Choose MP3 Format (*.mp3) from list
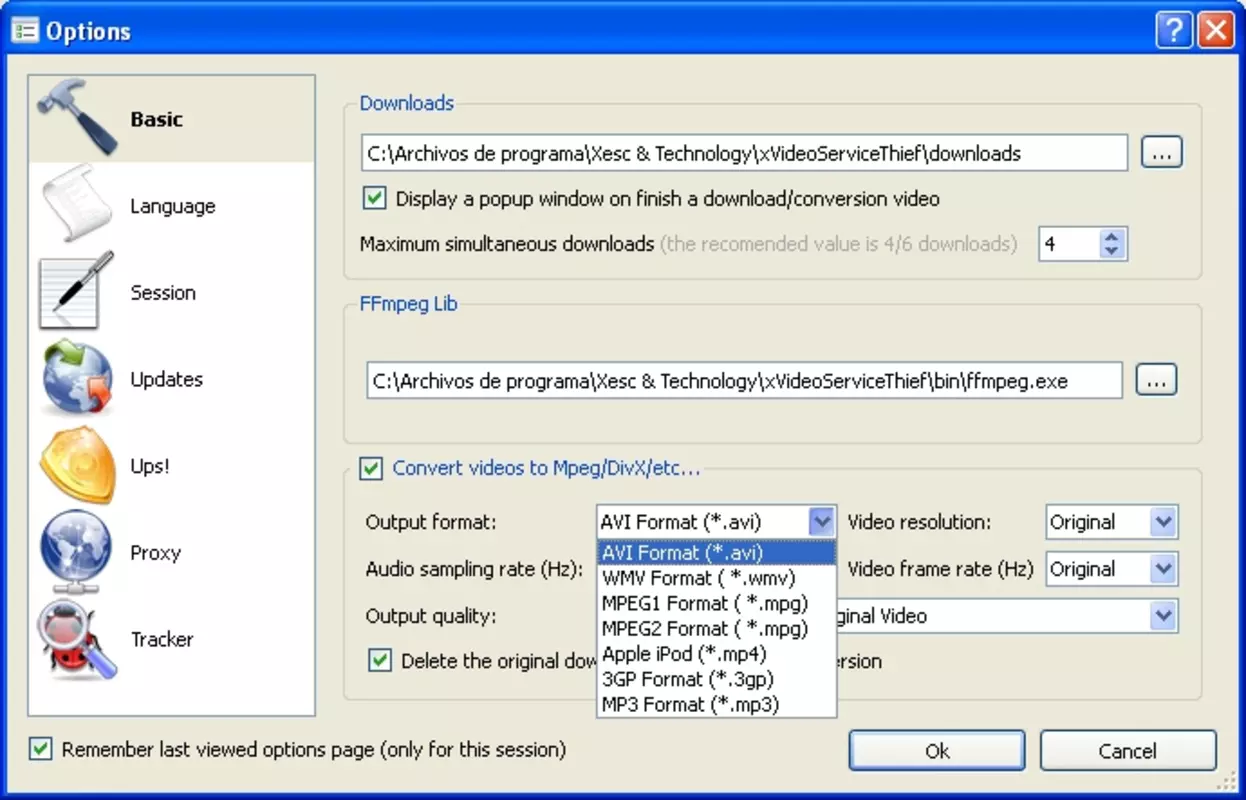Screen dimensions: 1246x800 (716, 704)
